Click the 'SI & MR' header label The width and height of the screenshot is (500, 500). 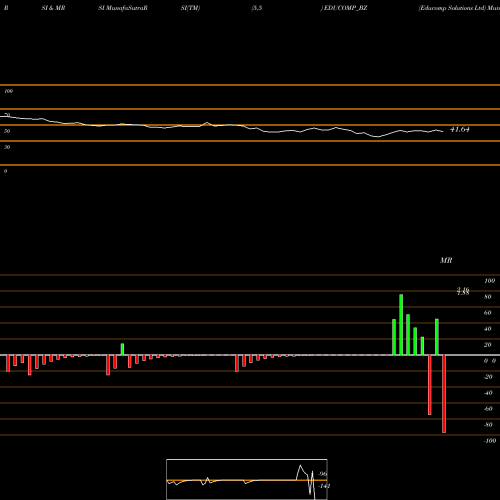pos(53,8)
